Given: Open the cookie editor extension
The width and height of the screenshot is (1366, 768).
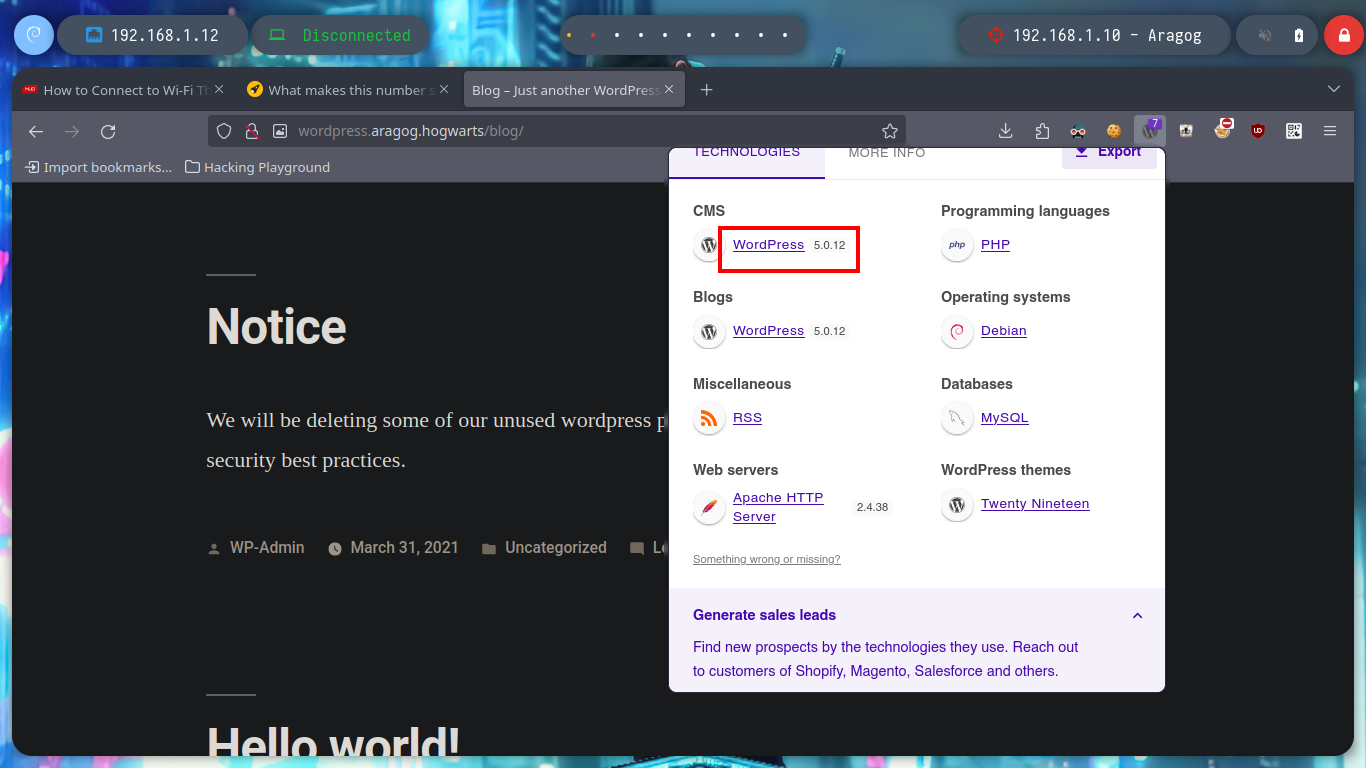Looking at the screenshot, I should [x=1113, y=131].
